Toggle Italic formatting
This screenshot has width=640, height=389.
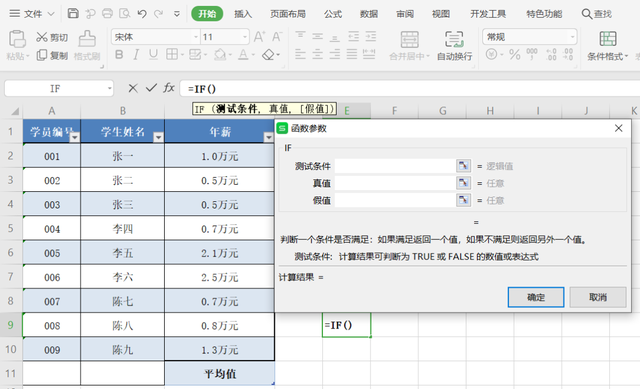136,54
